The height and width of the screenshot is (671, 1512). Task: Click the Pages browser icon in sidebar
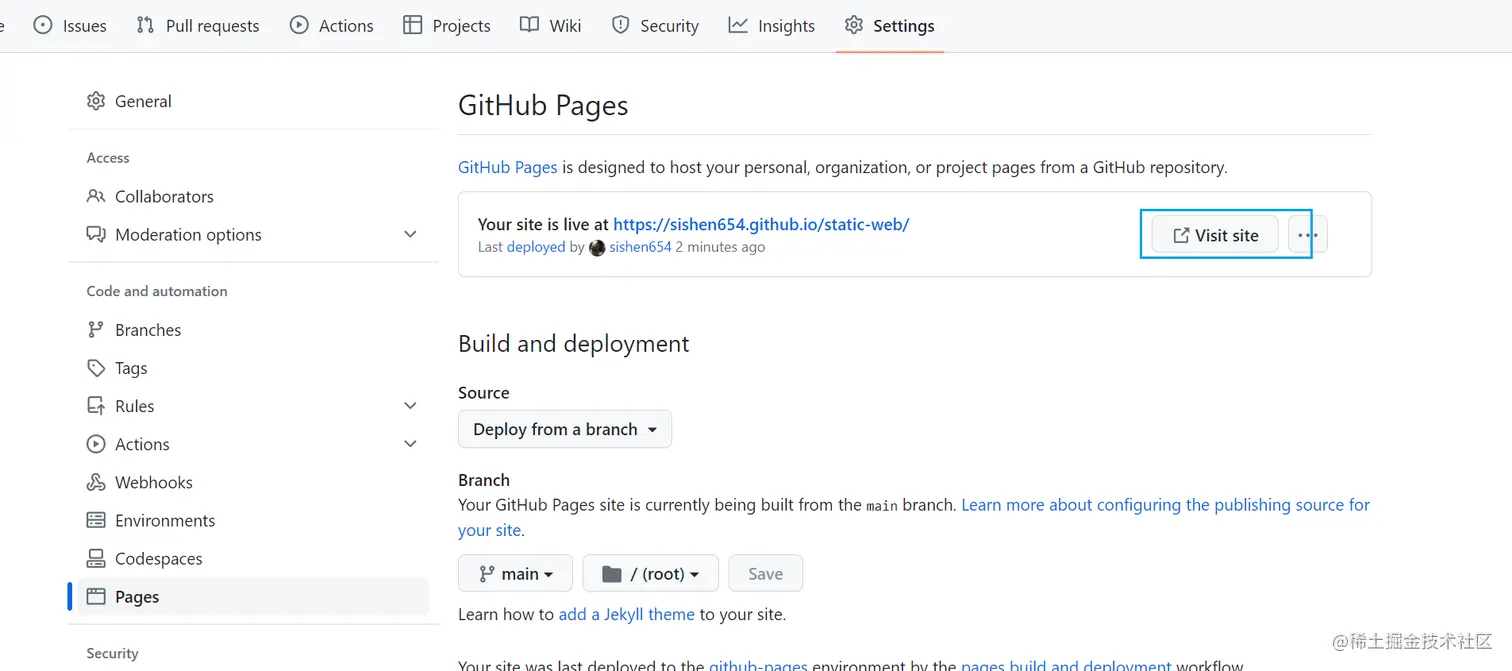point(96,597)
